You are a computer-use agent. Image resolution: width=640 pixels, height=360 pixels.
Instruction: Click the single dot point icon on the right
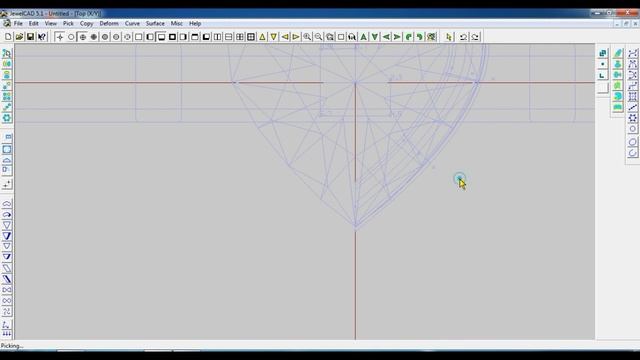[603, 64]
